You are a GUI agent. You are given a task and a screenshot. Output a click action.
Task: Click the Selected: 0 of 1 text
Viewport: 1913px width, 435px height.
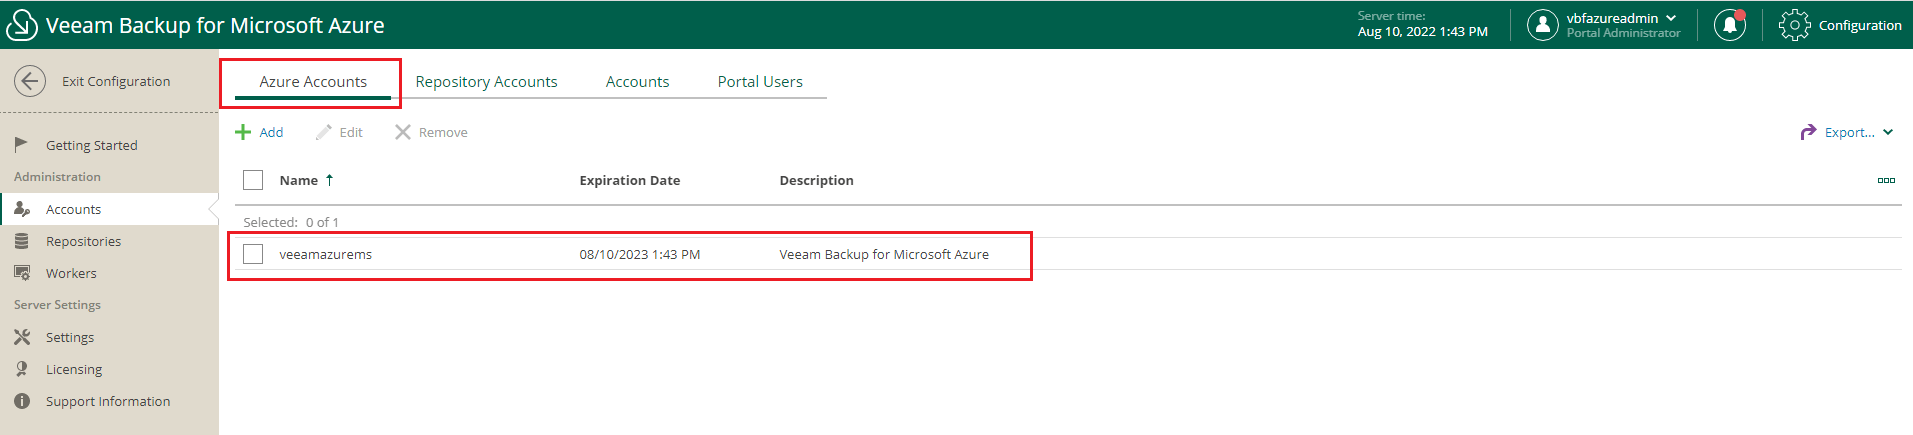[x=291, y=222]
